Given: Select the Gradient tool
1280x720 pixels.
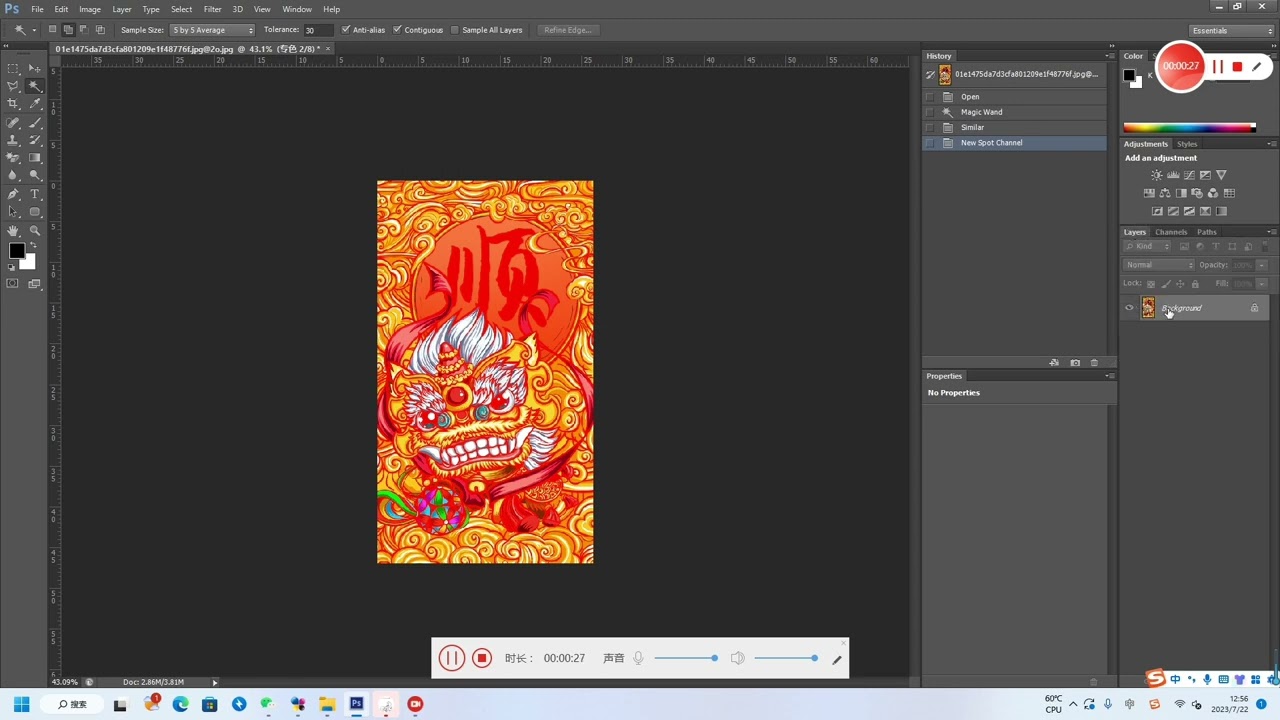Looking at the screenshot, I should 35,158.
